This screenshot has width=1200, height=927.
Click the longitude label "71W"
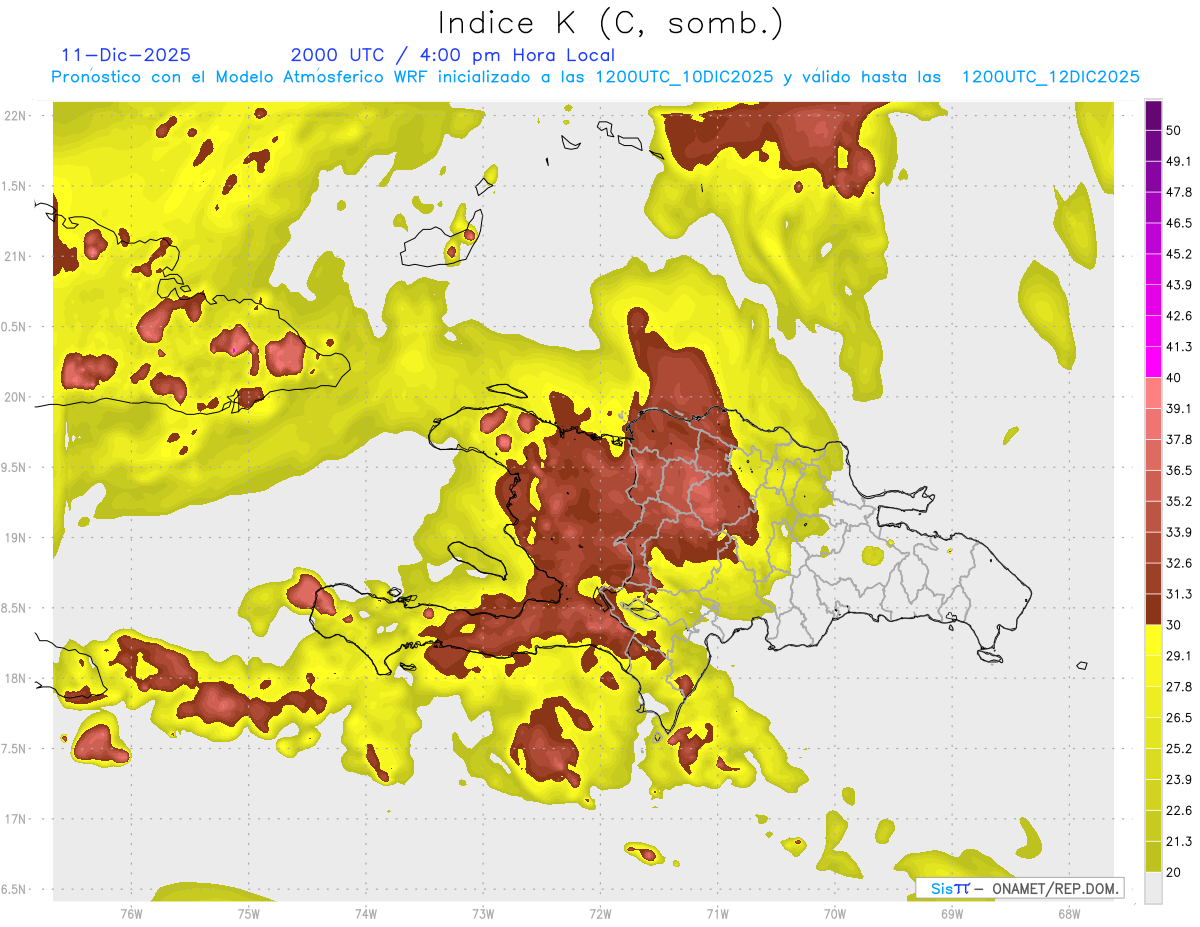tap(717, 914)
